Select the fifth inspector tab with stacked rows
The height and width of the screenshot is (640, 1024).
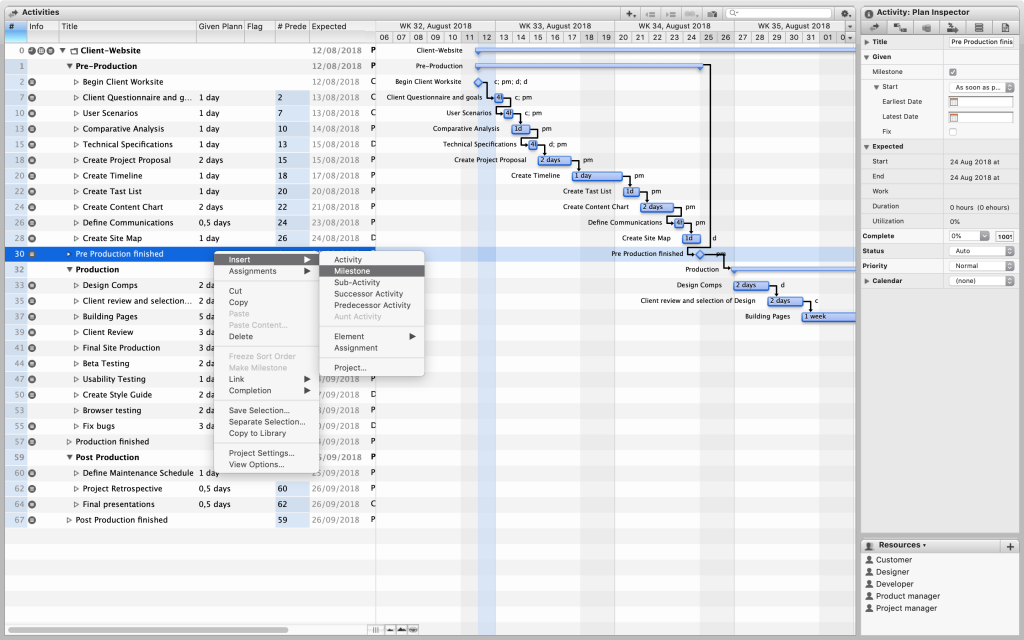[978, 27]
